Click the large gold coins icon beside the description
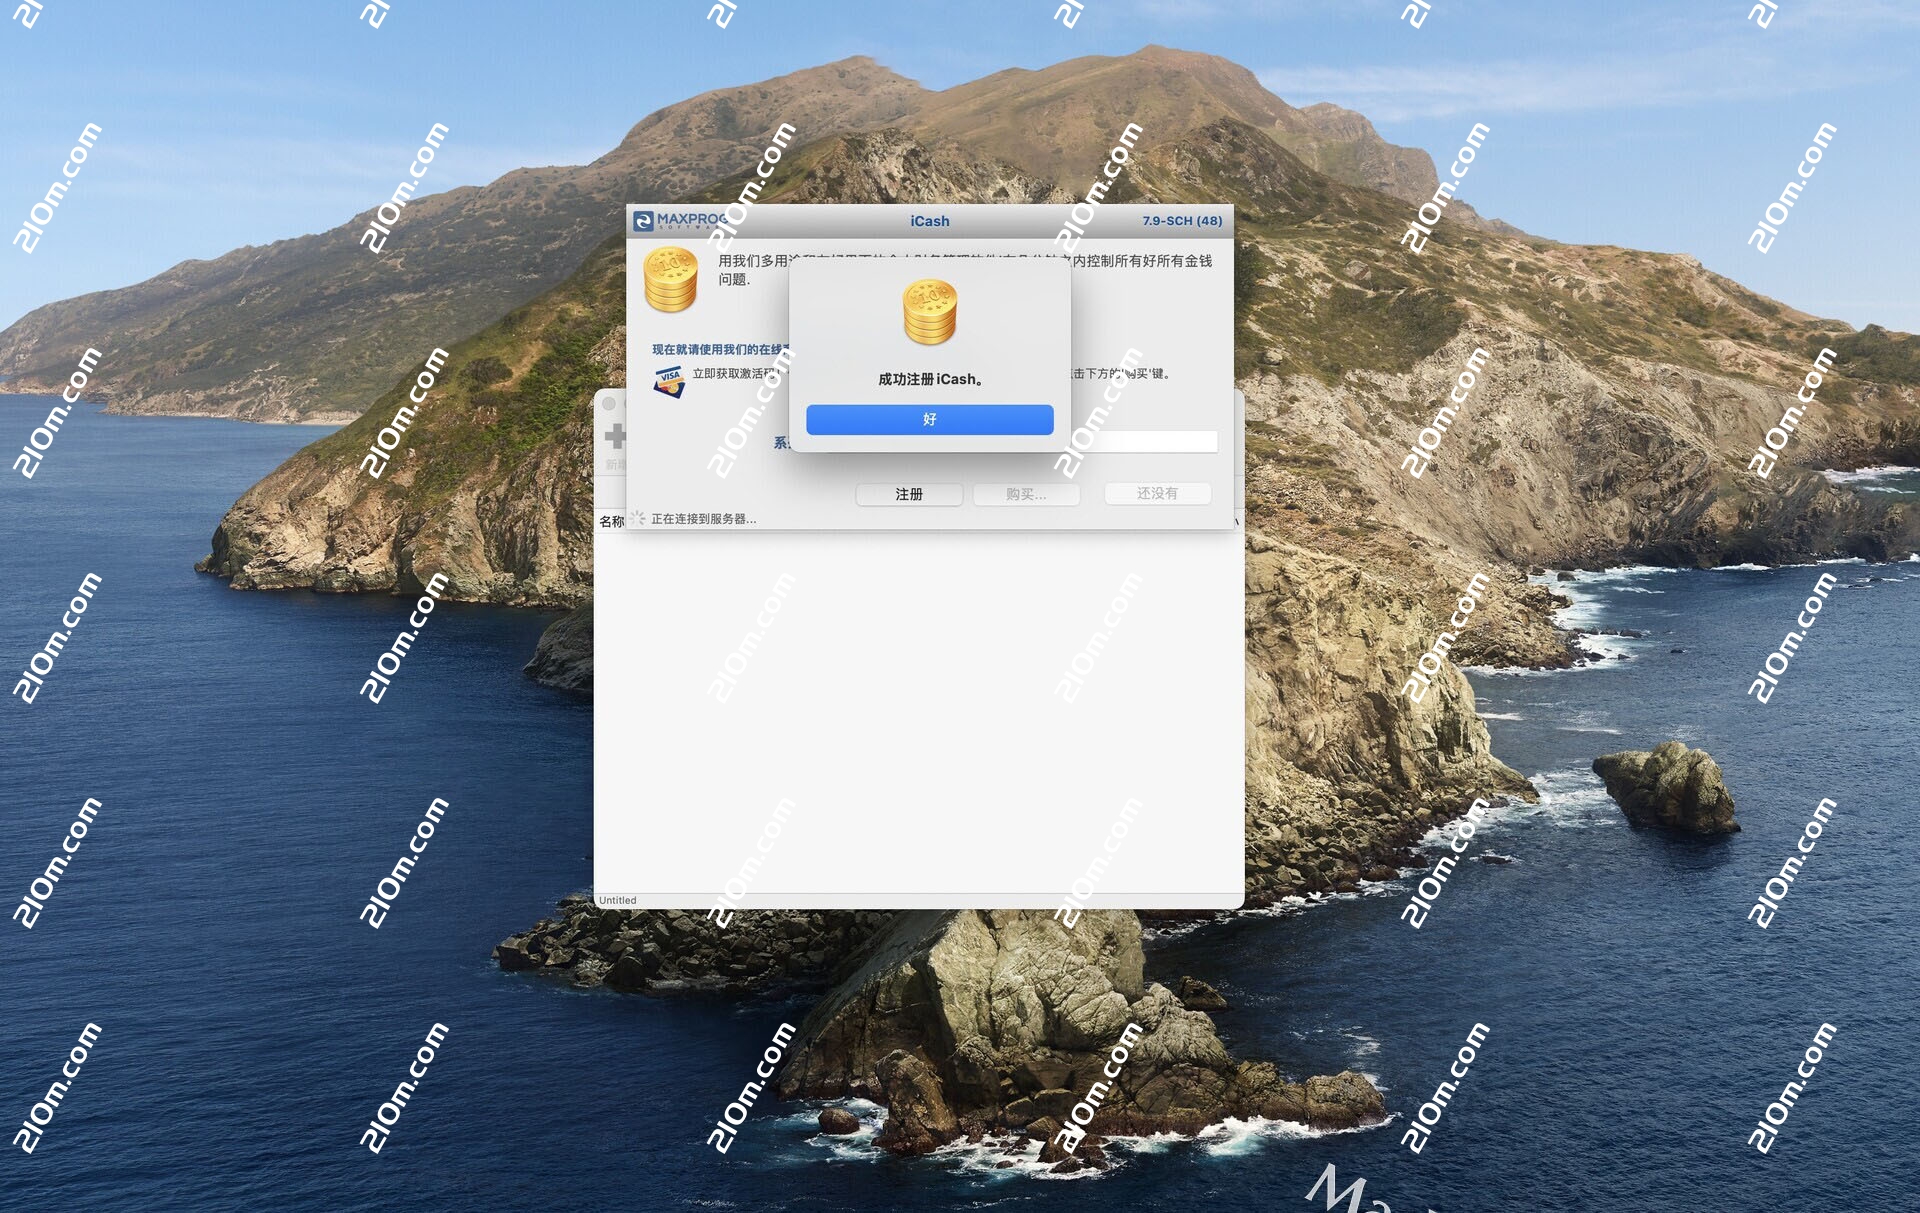 670,280
